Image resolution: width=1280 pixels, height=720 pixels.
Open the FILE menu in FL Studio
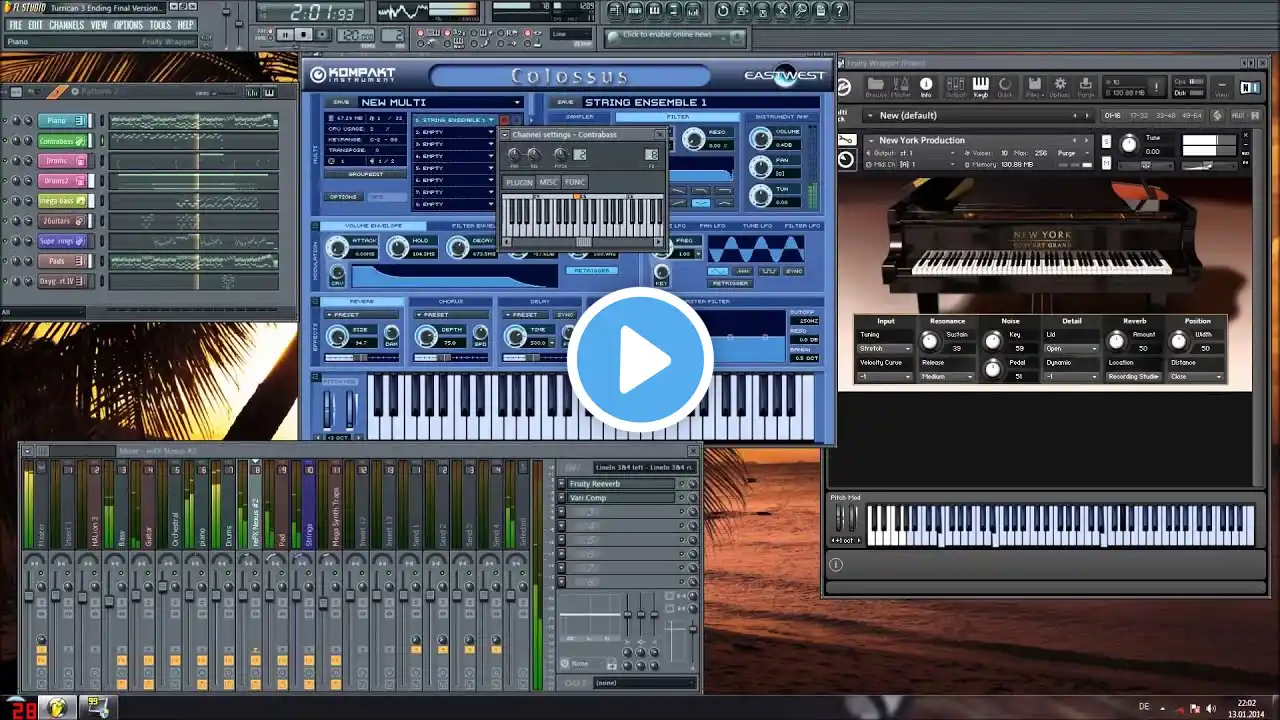click(x=15, y=25)
